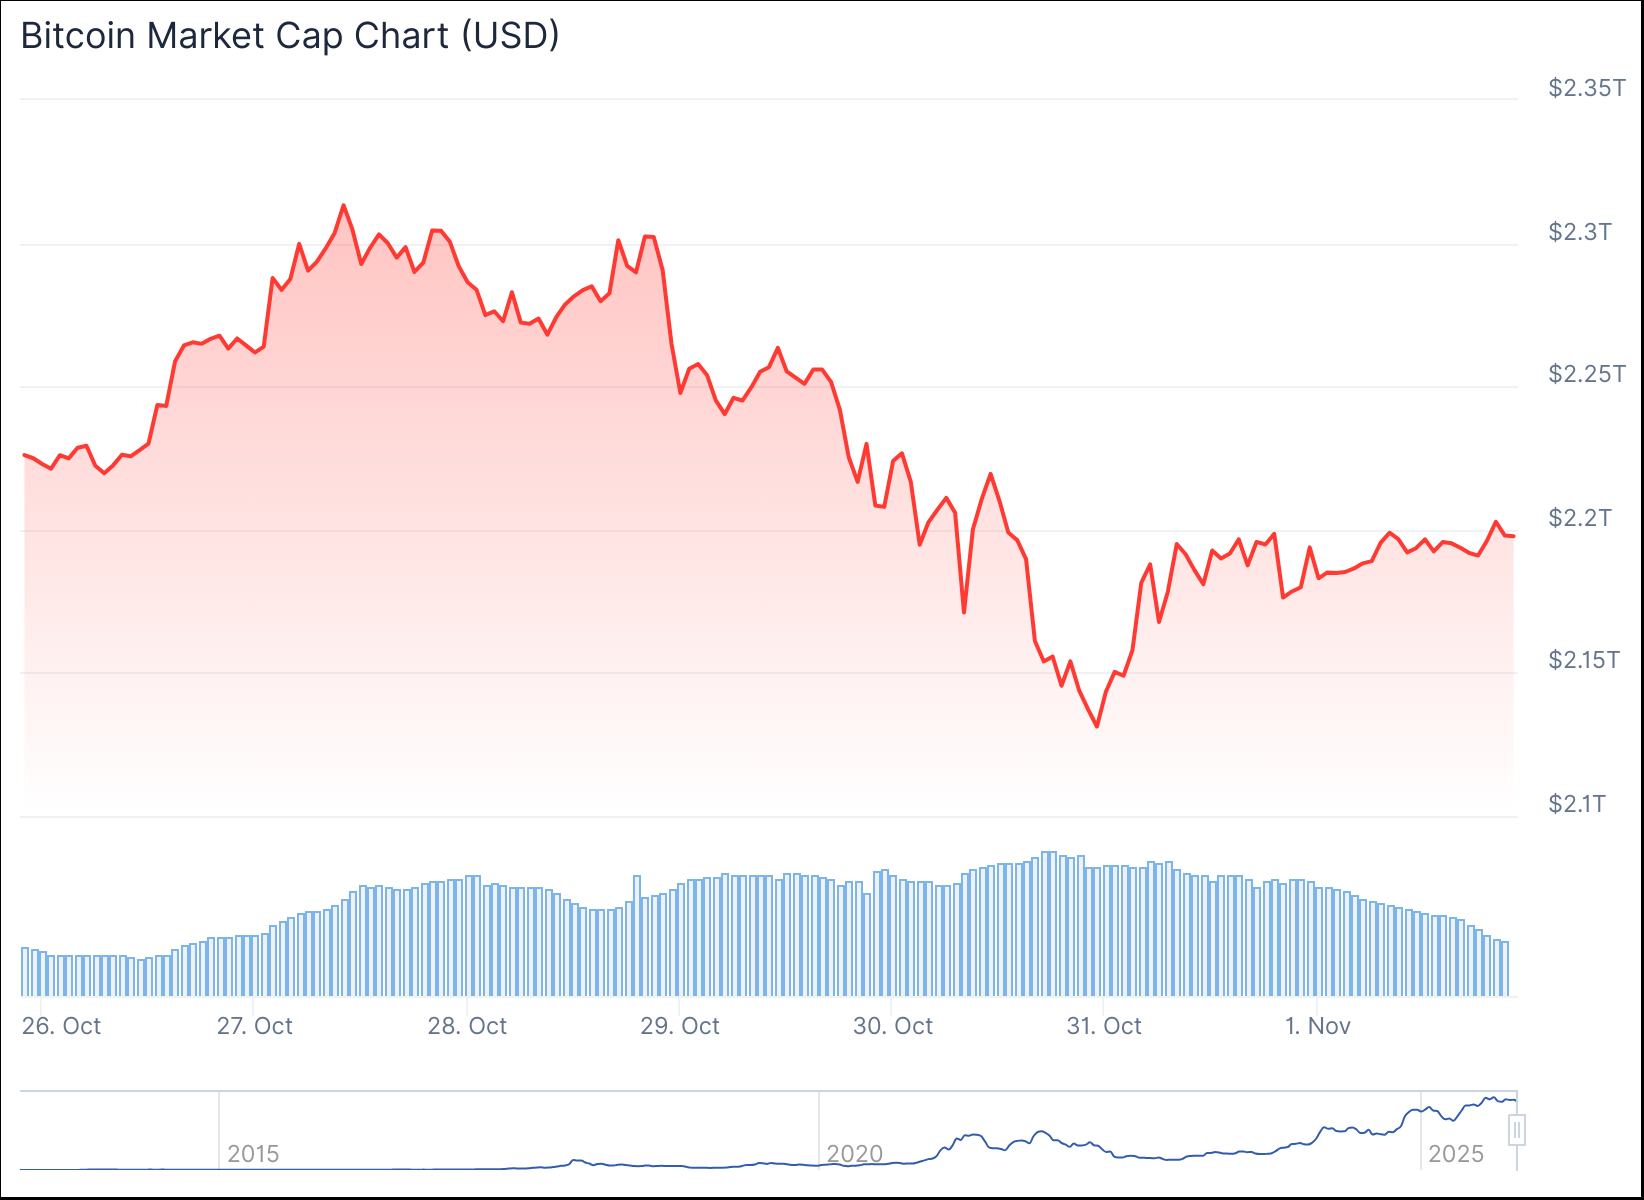Screen dimensions: 1644x1200
Task: Click the 29. Oct date label
Action: 681,1026
